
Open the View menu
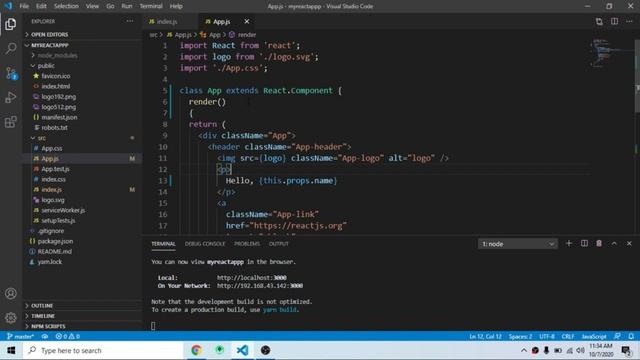(x=92, y=6)
